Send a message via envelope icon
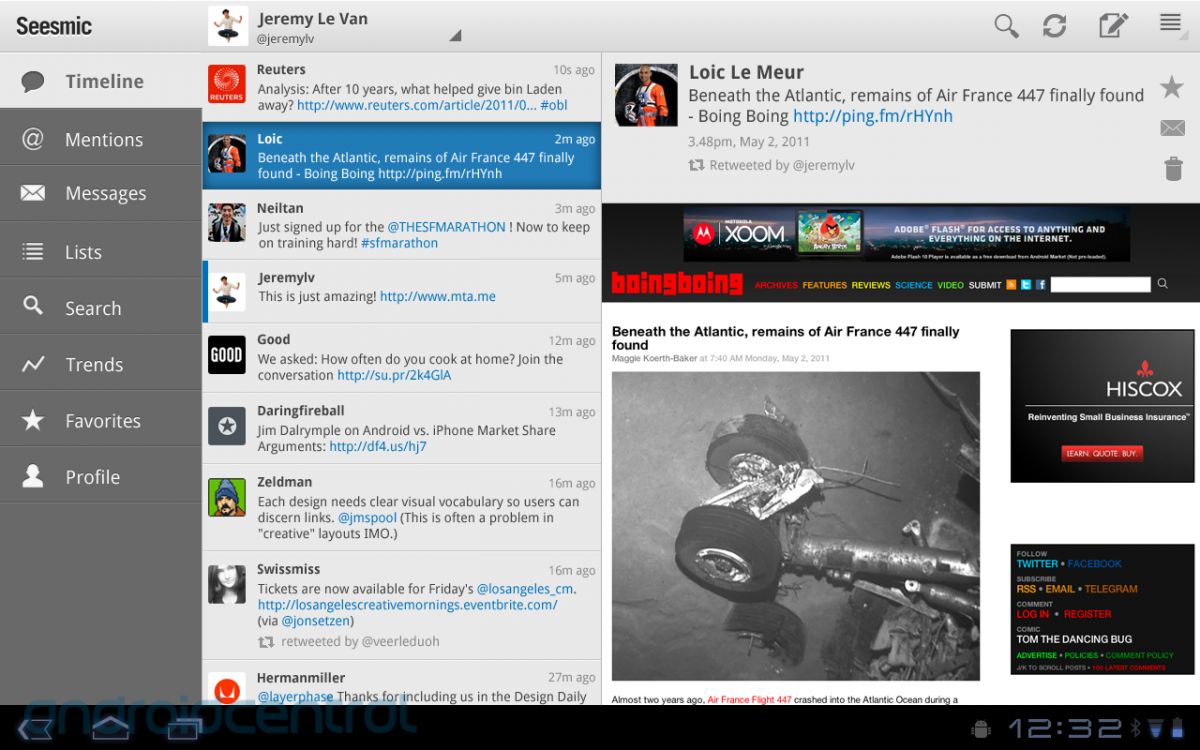 (1172, 128)
